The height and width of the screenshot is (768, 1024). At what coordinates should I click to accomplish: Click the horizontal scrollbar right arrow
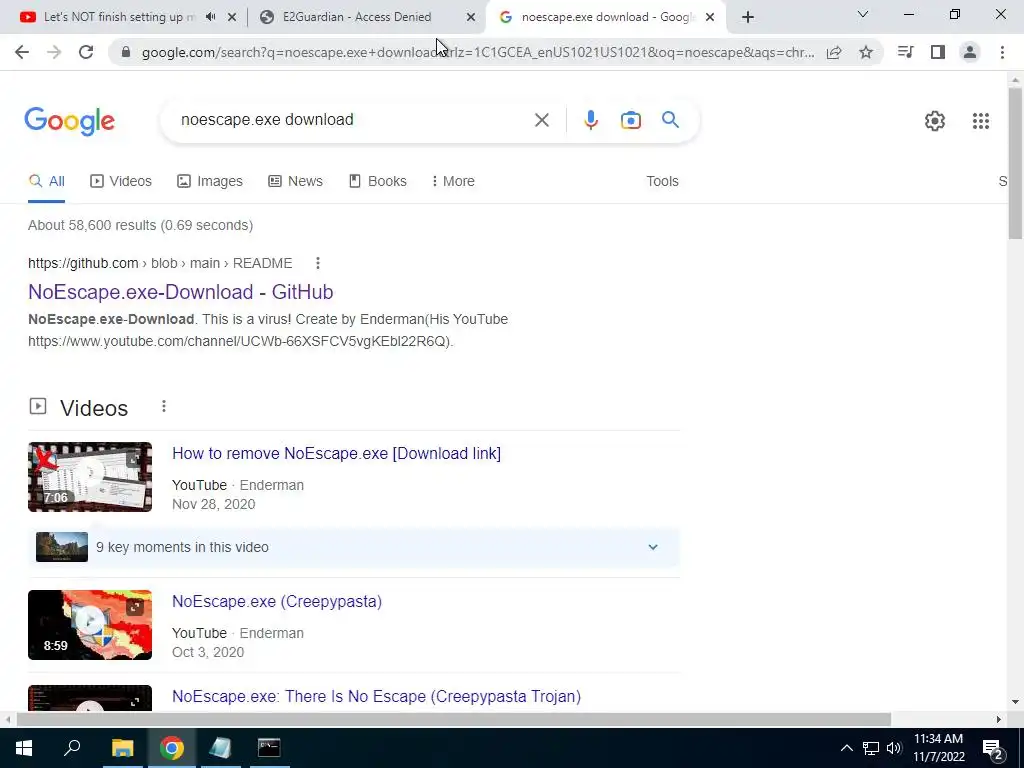999,720
